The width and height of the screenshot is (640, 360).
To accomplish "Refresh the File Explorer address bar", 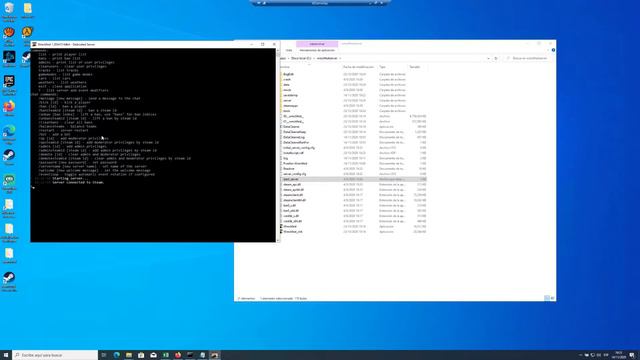I will tap(496, 58).
